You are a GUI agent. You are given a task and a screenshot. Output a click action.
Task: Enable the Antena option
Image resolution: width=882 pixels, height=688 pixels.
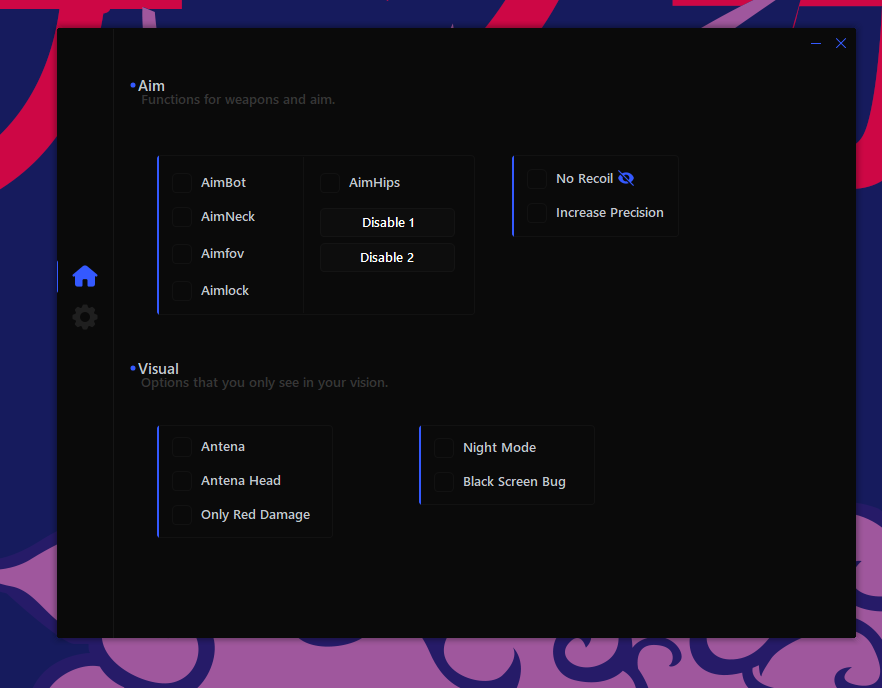click(181, 447)
